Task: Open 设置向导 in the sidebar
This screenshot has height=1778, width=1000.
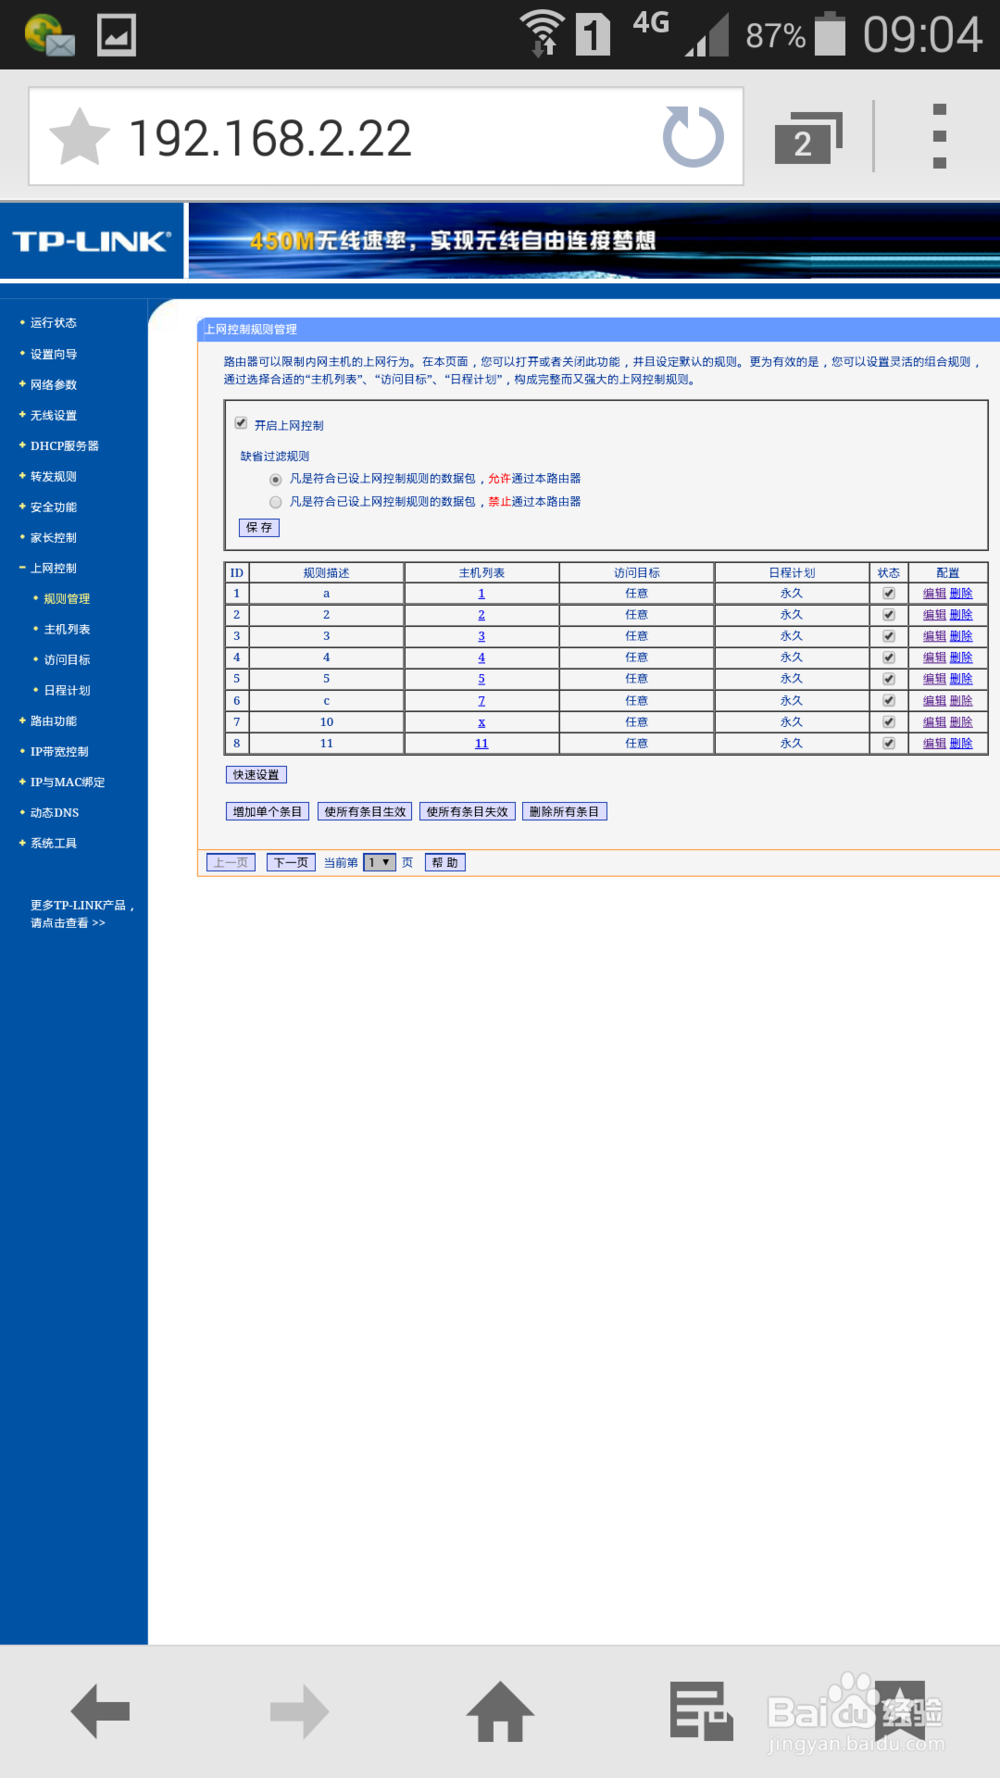Action: point(53,354)
